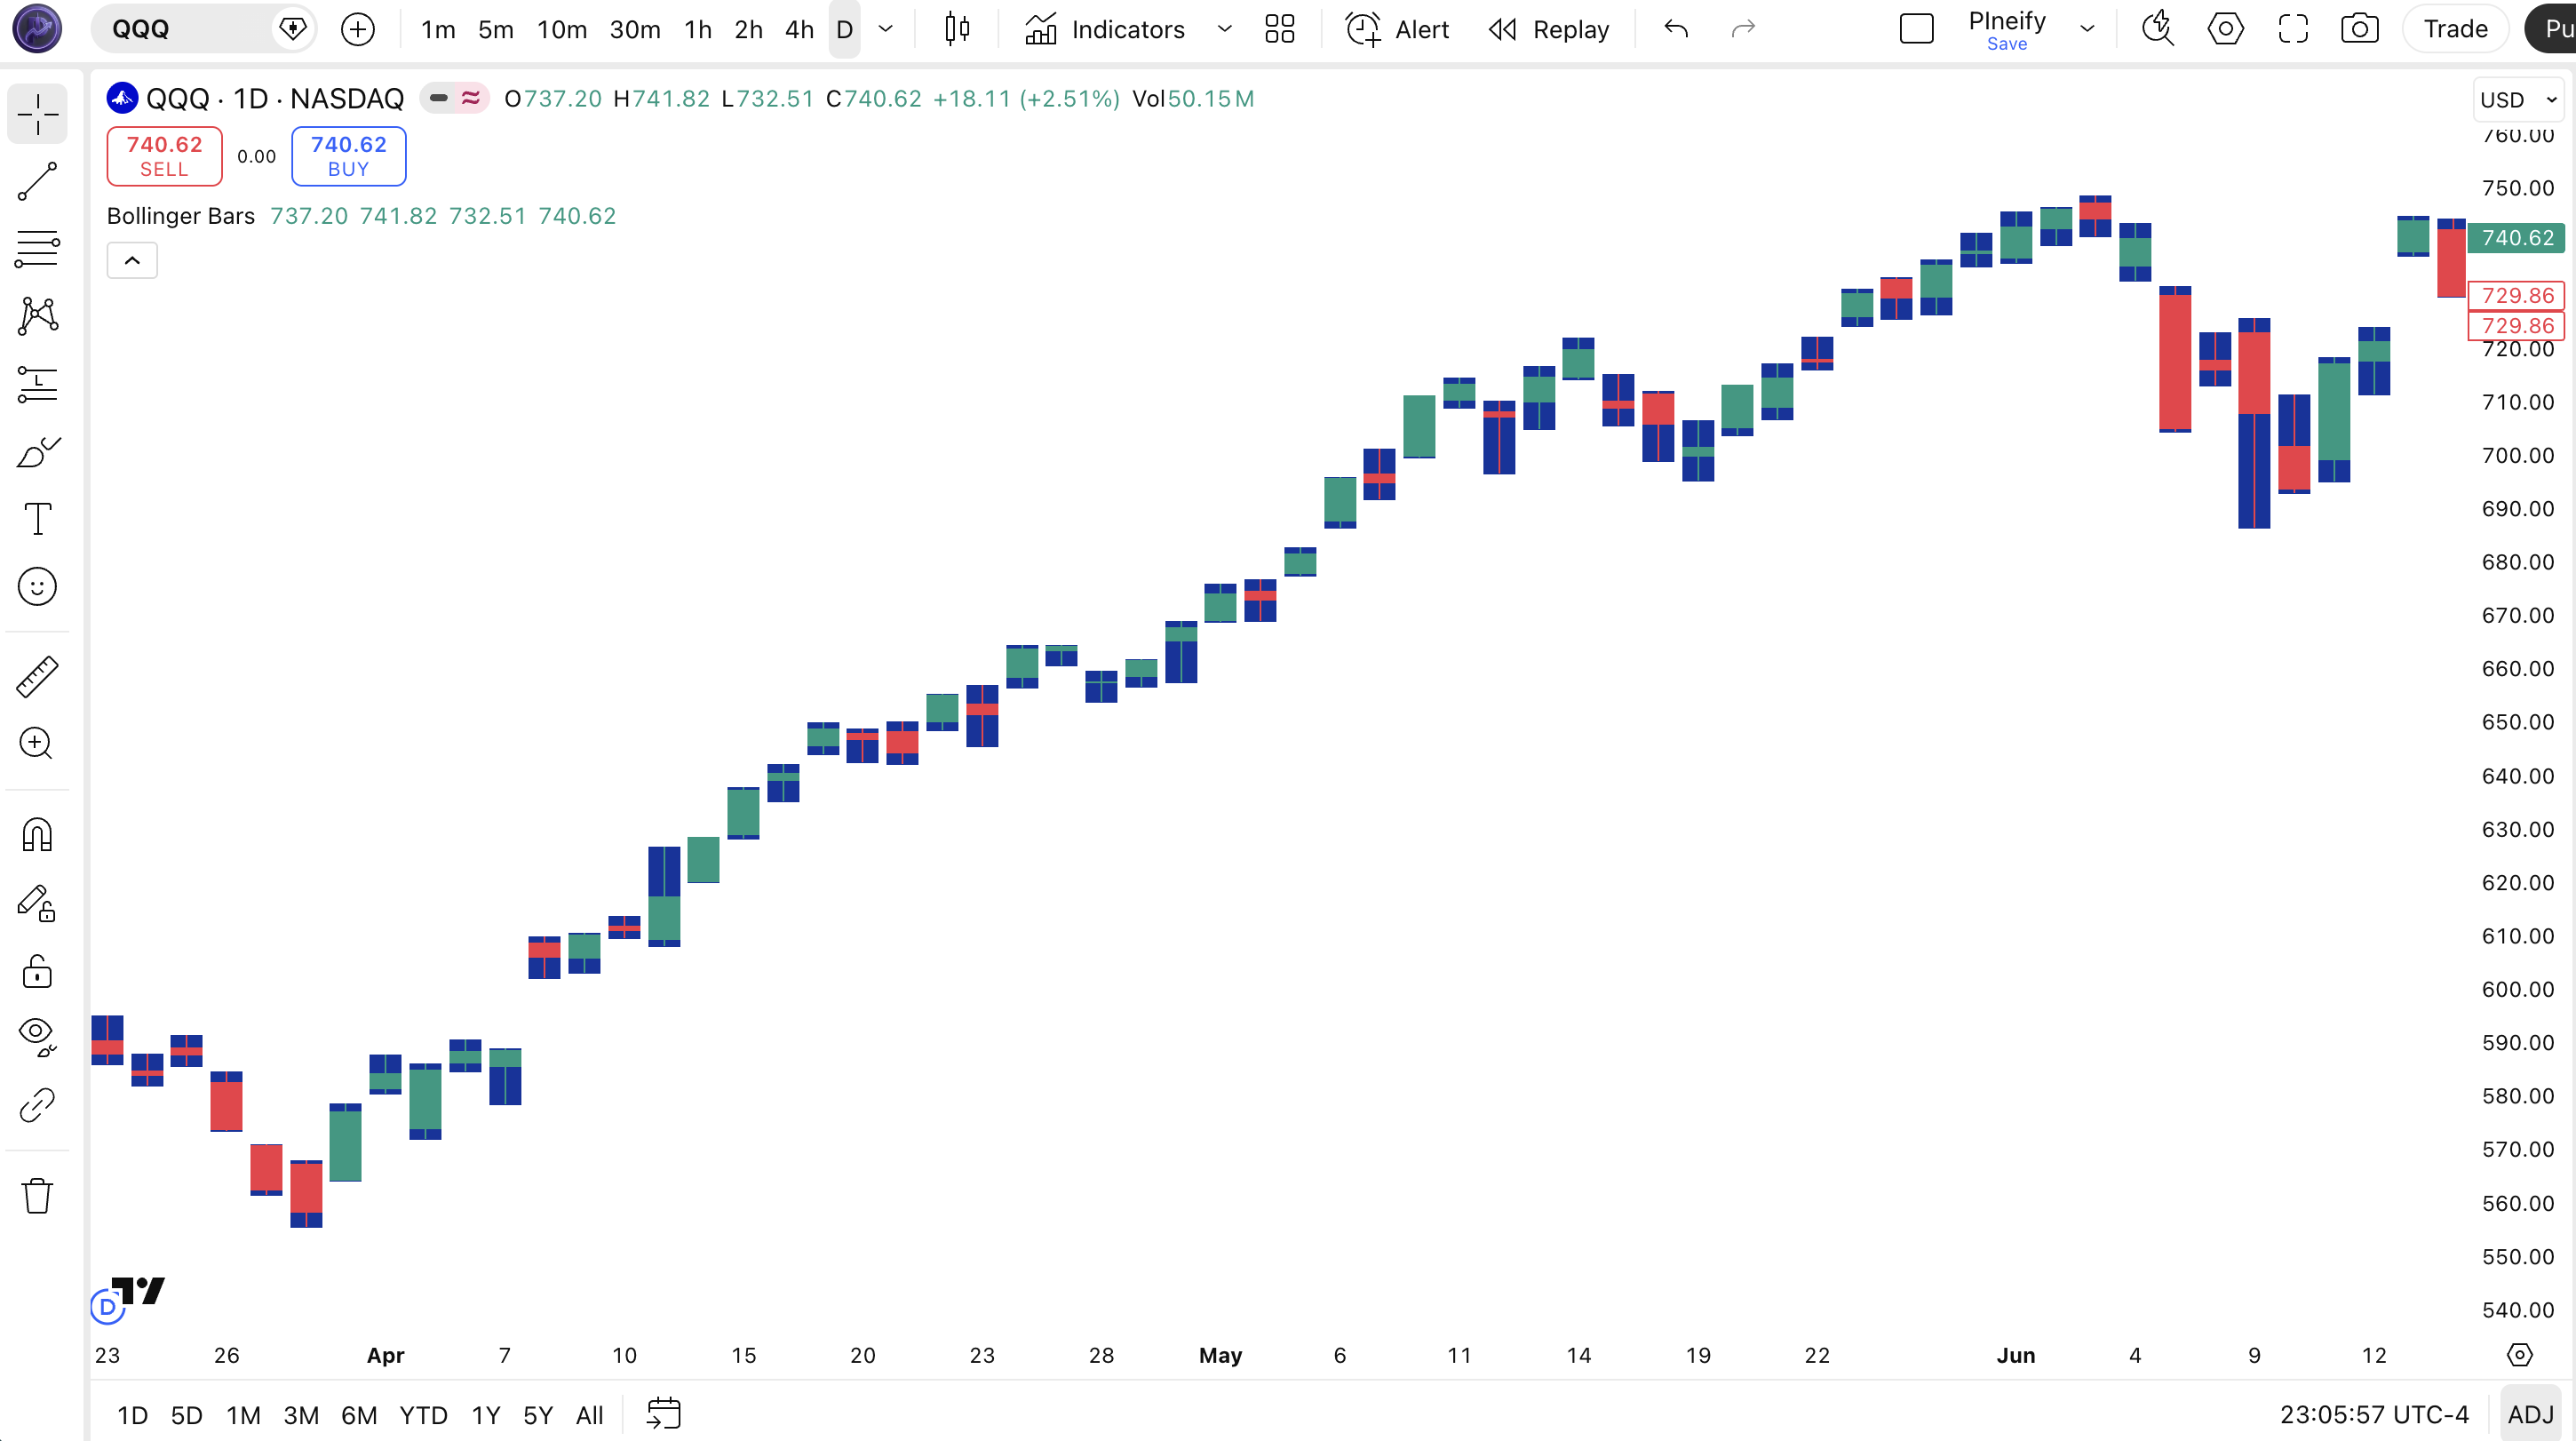The height and width of the screenshot is (1441, 2576).
Task: Select the Text annotation tool
Action: (x=37, y=519)
